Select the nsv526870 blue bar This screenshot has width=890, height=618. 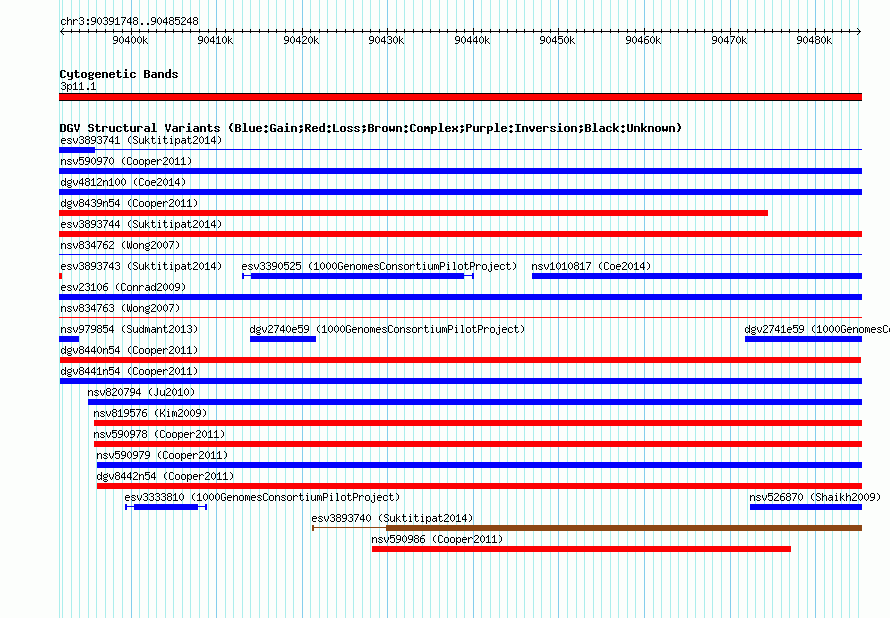point(806,507)
